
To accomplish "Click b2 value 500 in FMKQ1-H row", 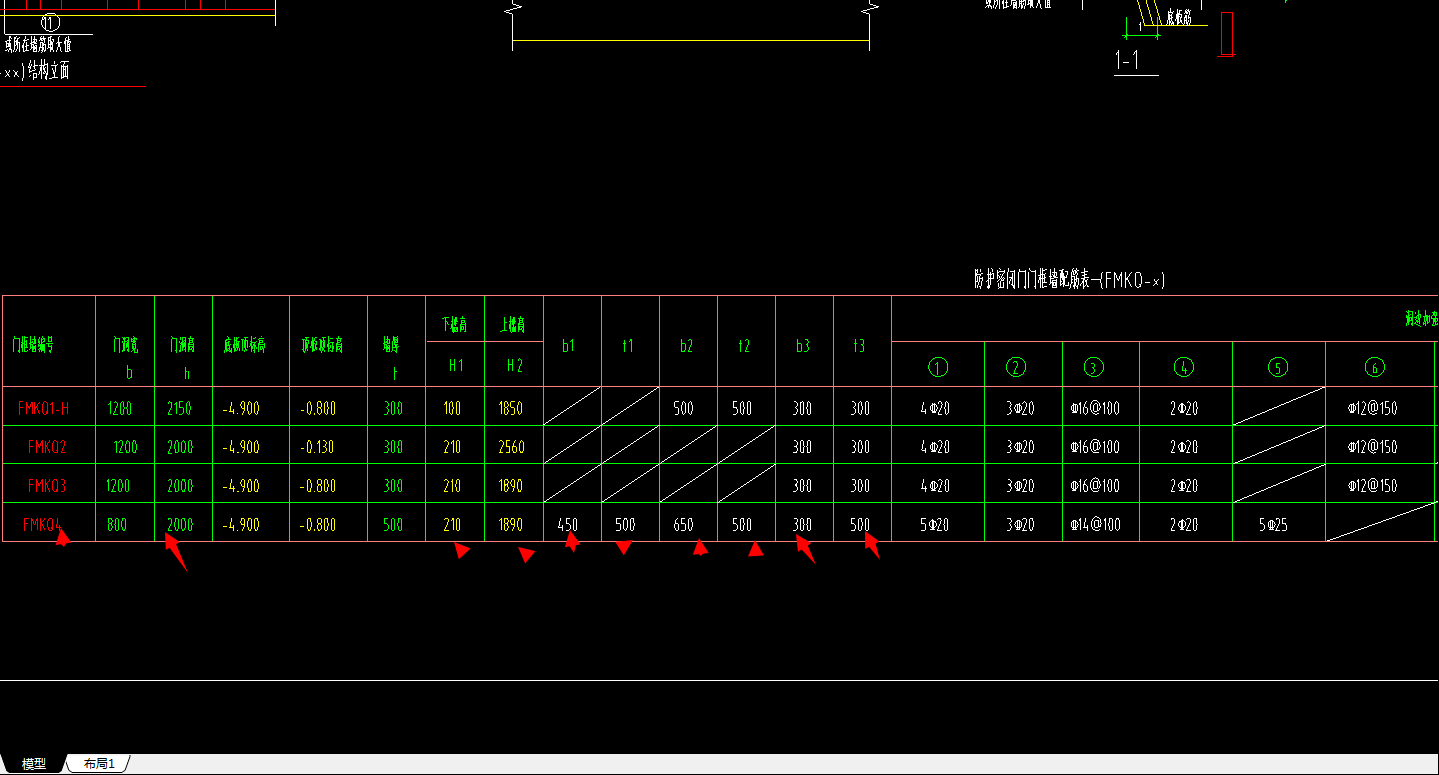I will tap(684, 408).
